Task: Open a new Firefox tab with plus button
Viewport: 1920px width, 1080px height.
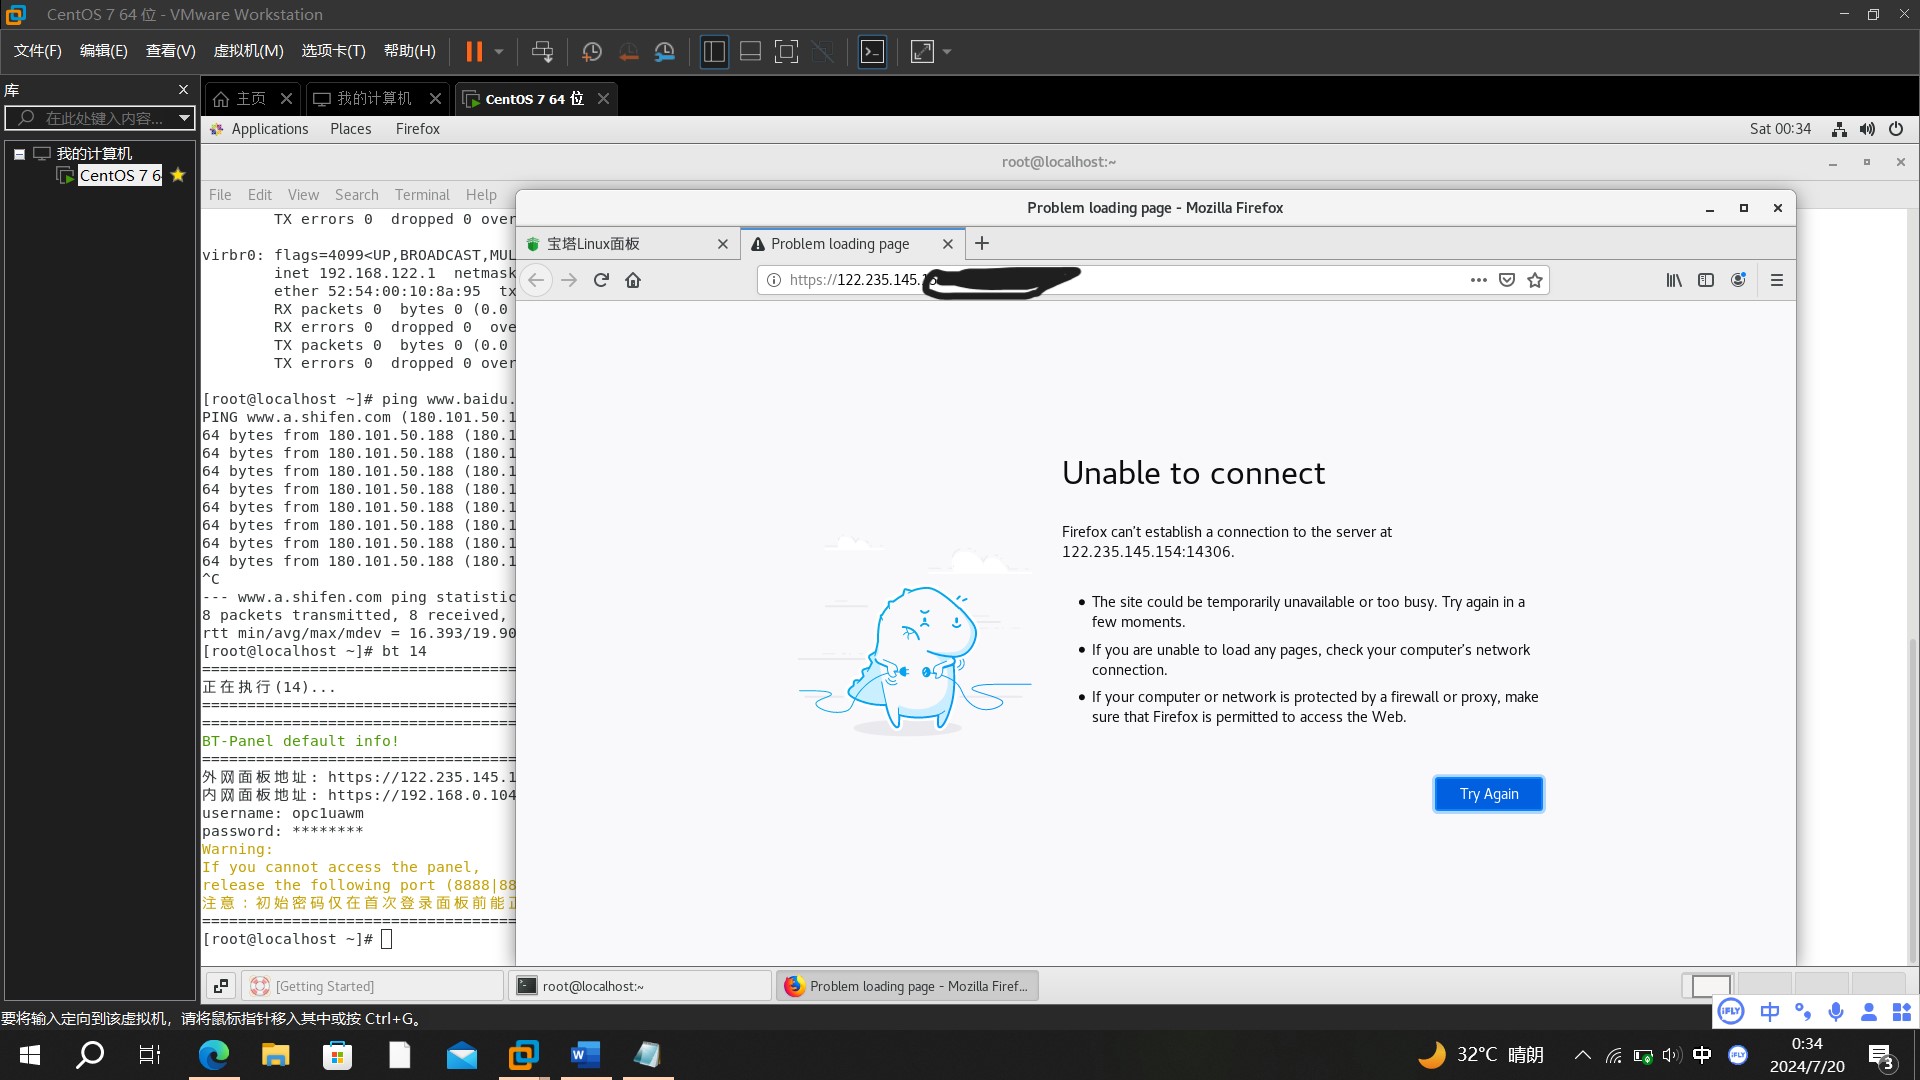Action: pos(982,243)
